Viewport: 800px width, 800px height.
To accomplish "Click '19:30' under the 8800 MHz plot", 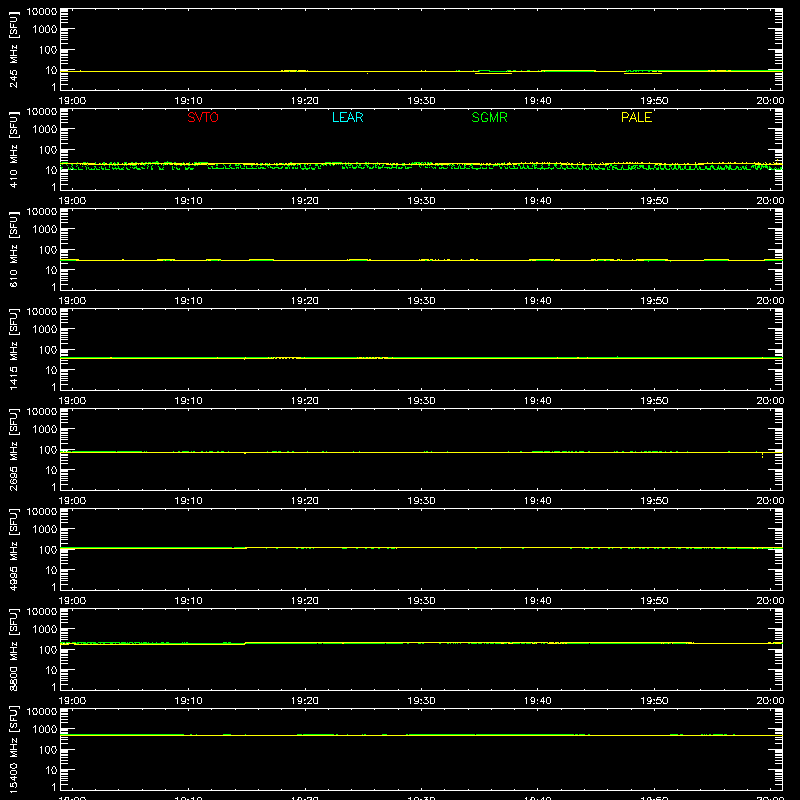I will coord(421,701).
